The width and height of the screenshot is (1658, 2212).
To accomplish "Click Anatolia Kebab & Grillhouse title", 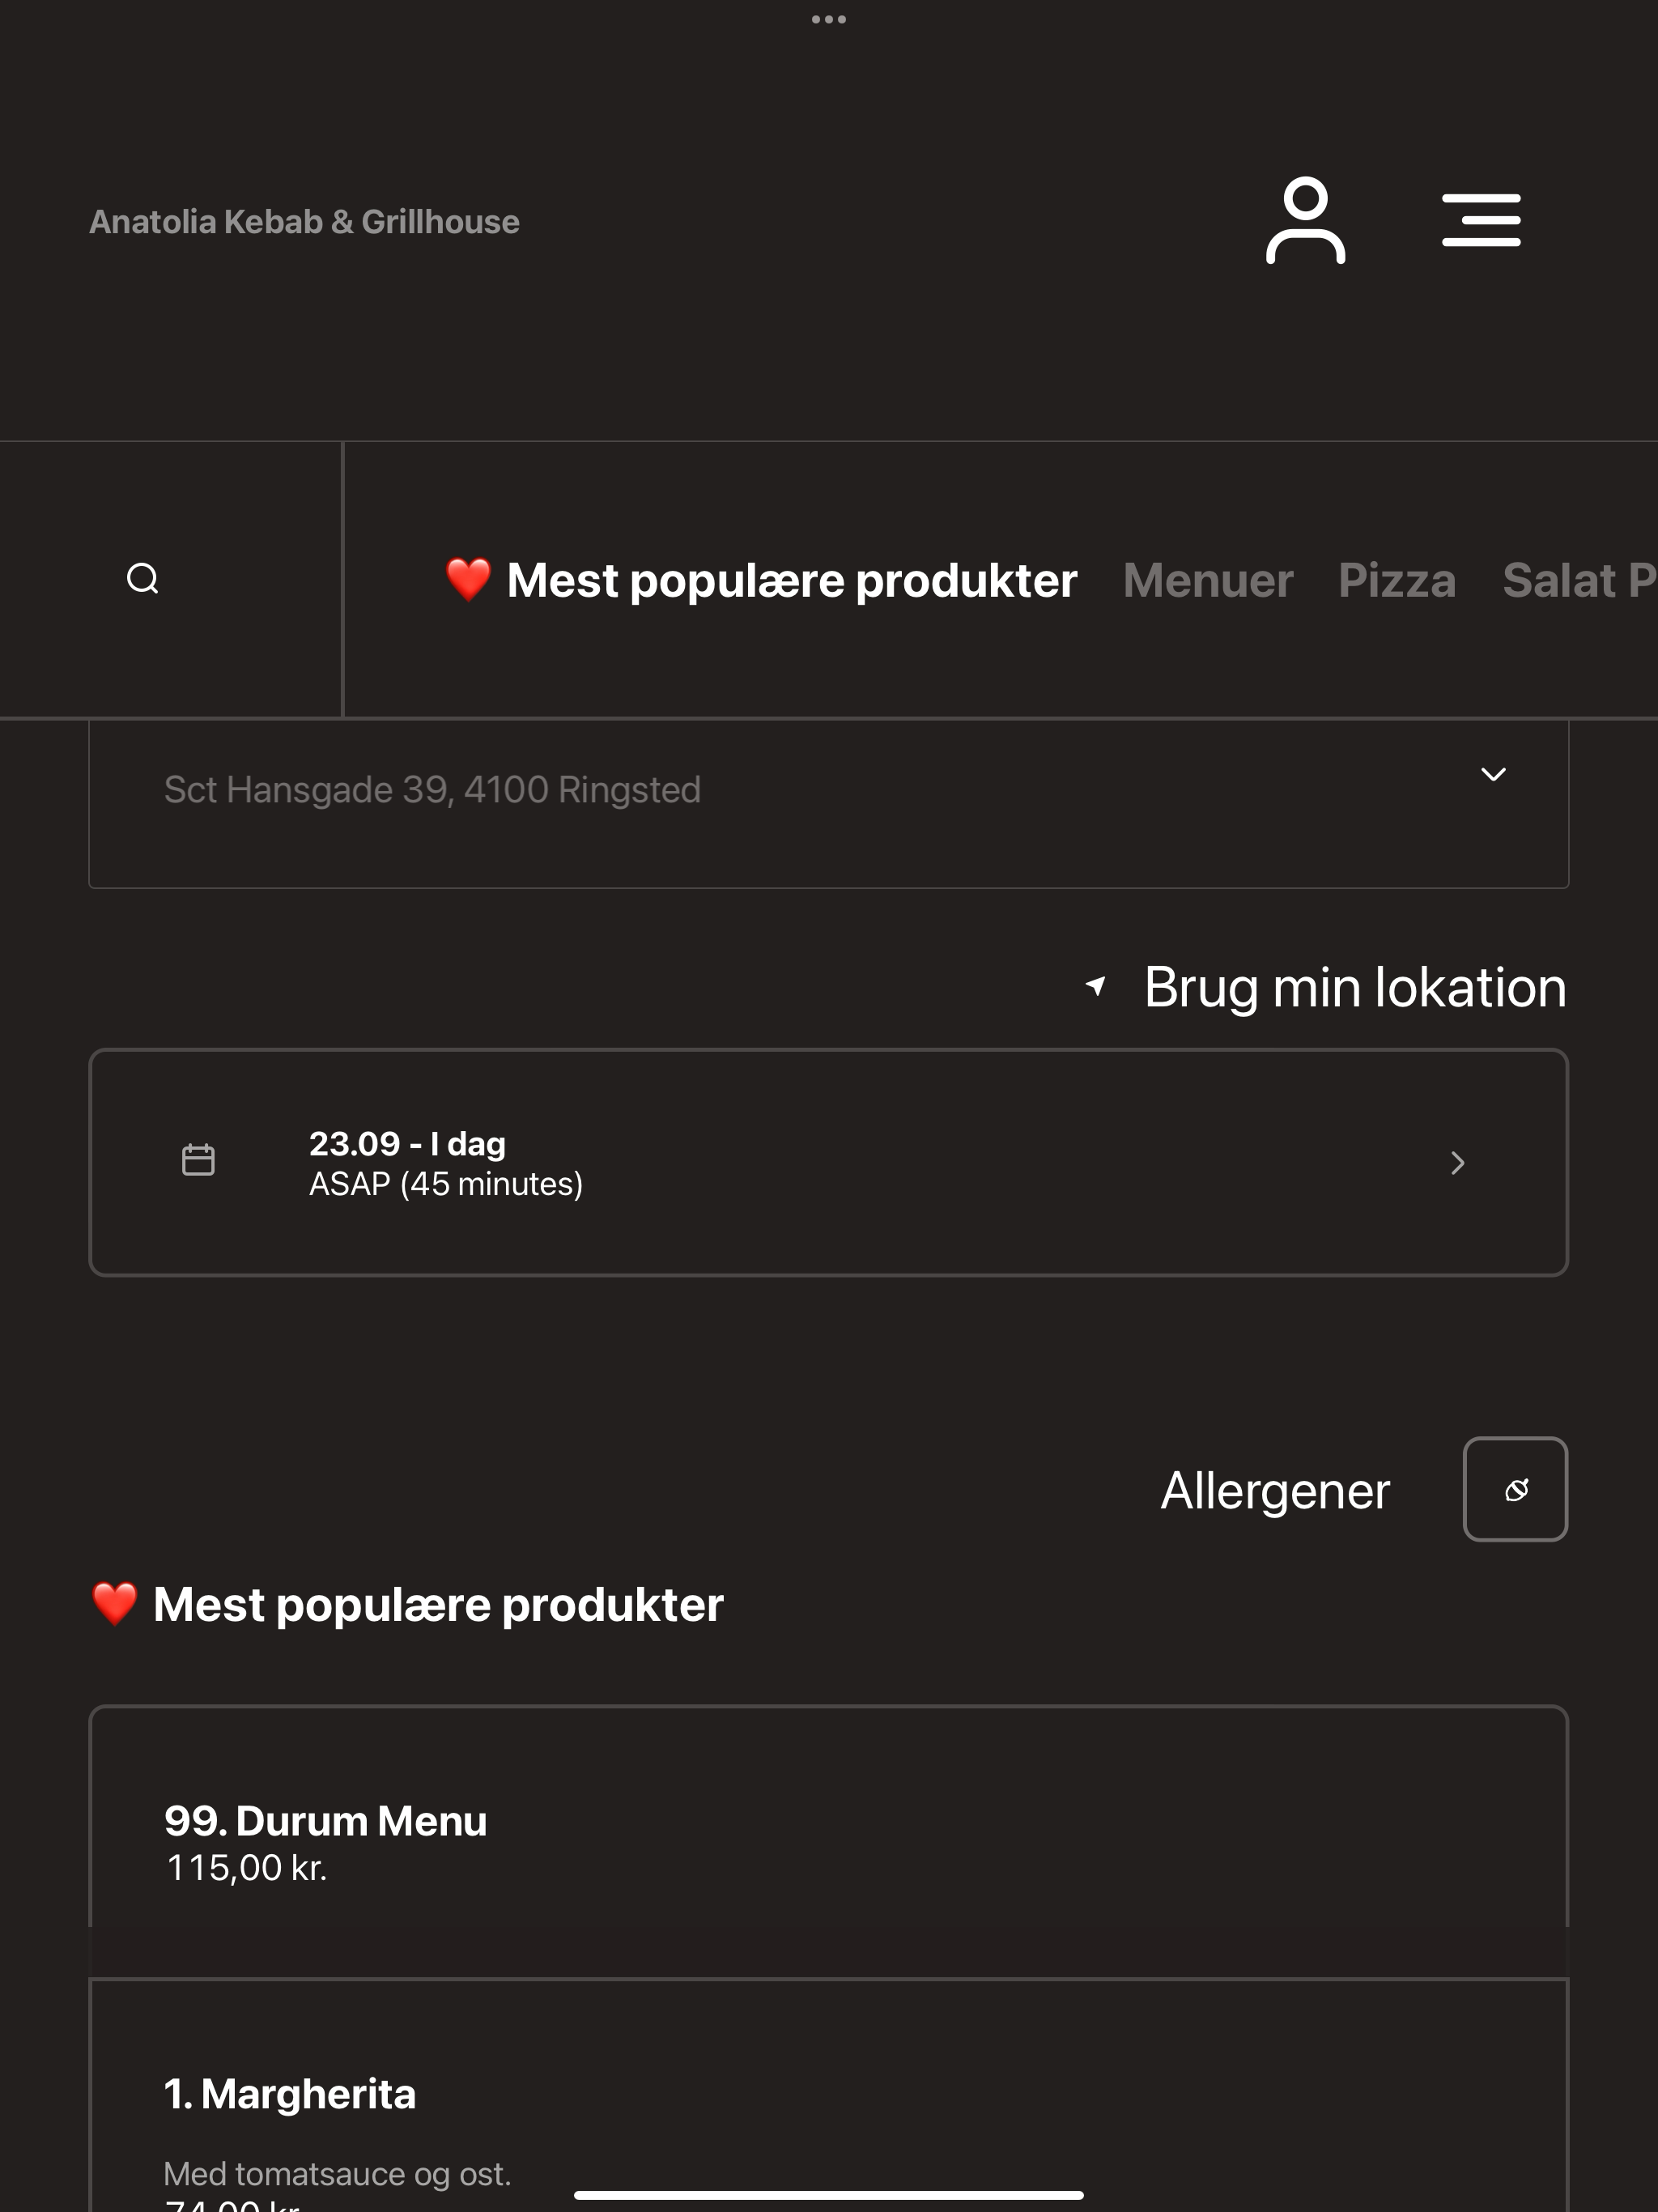I will pyautogui.click(x=304, y=221).
